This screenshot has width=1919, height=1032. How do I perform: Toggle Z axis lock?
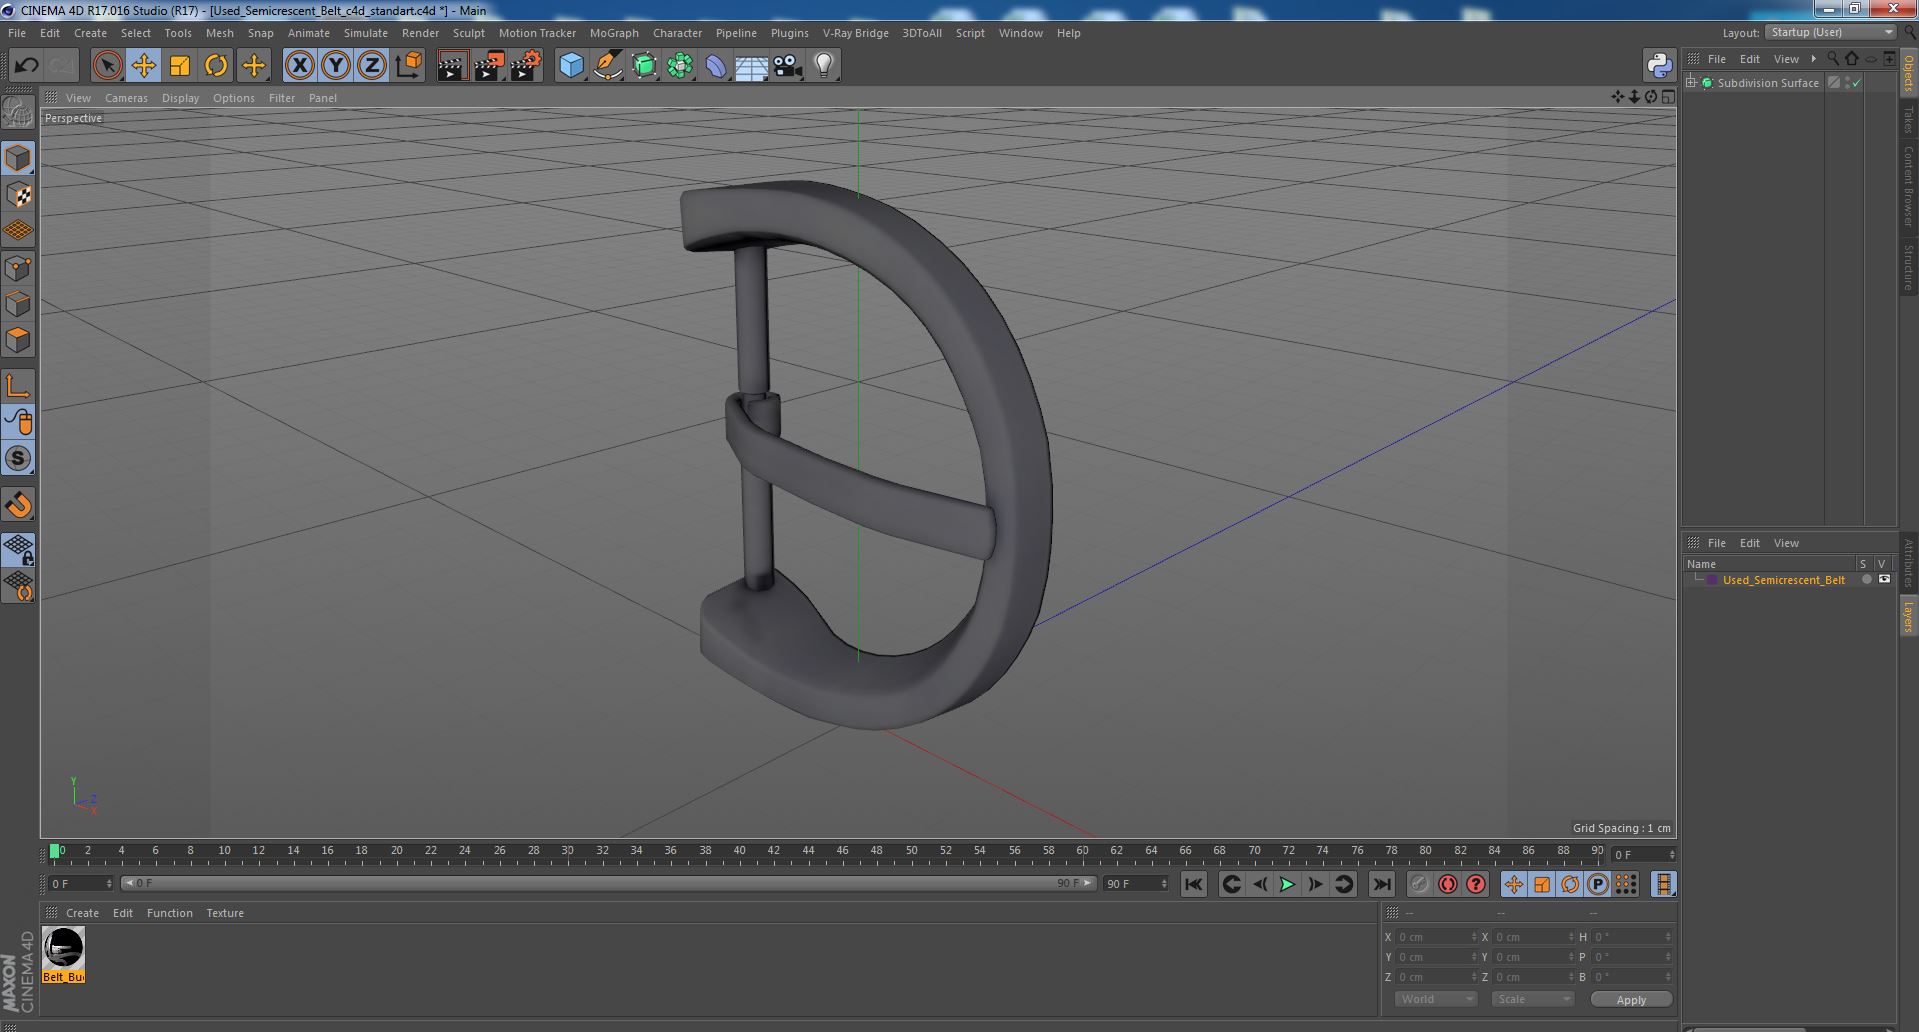click(x=372, y=66)
